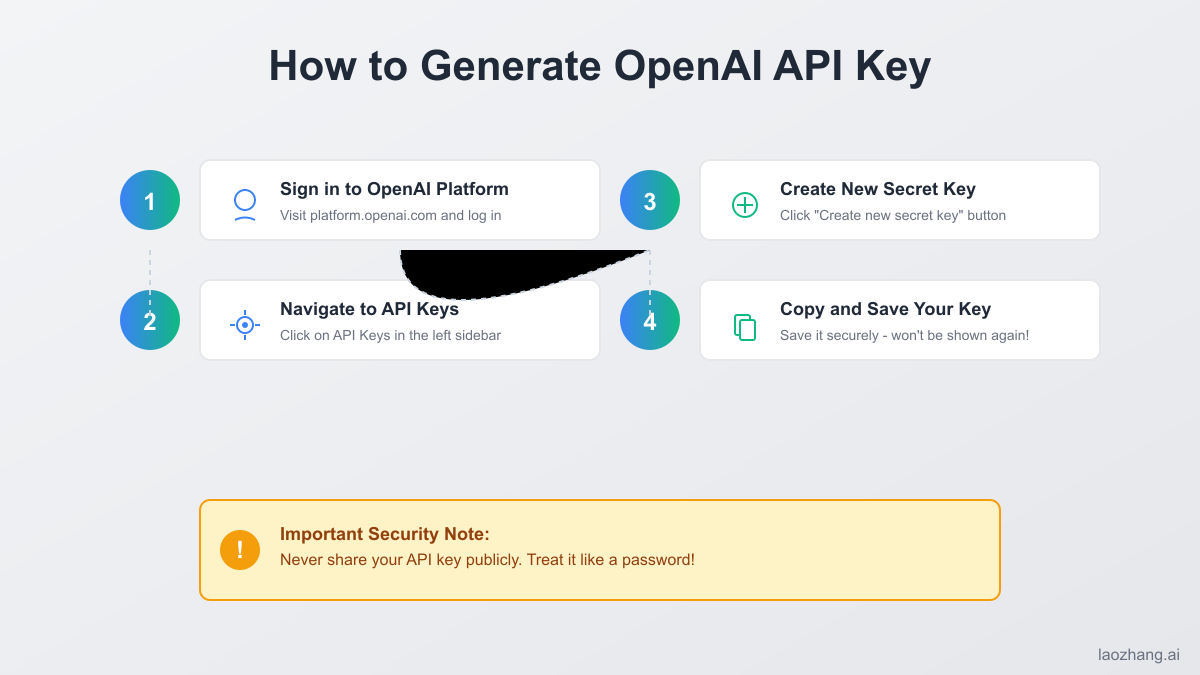Image resolution: width=1200 pixels, height=675 pixels.
Task: Click the numbered circle 2 badge
Action: pos(150,320)
